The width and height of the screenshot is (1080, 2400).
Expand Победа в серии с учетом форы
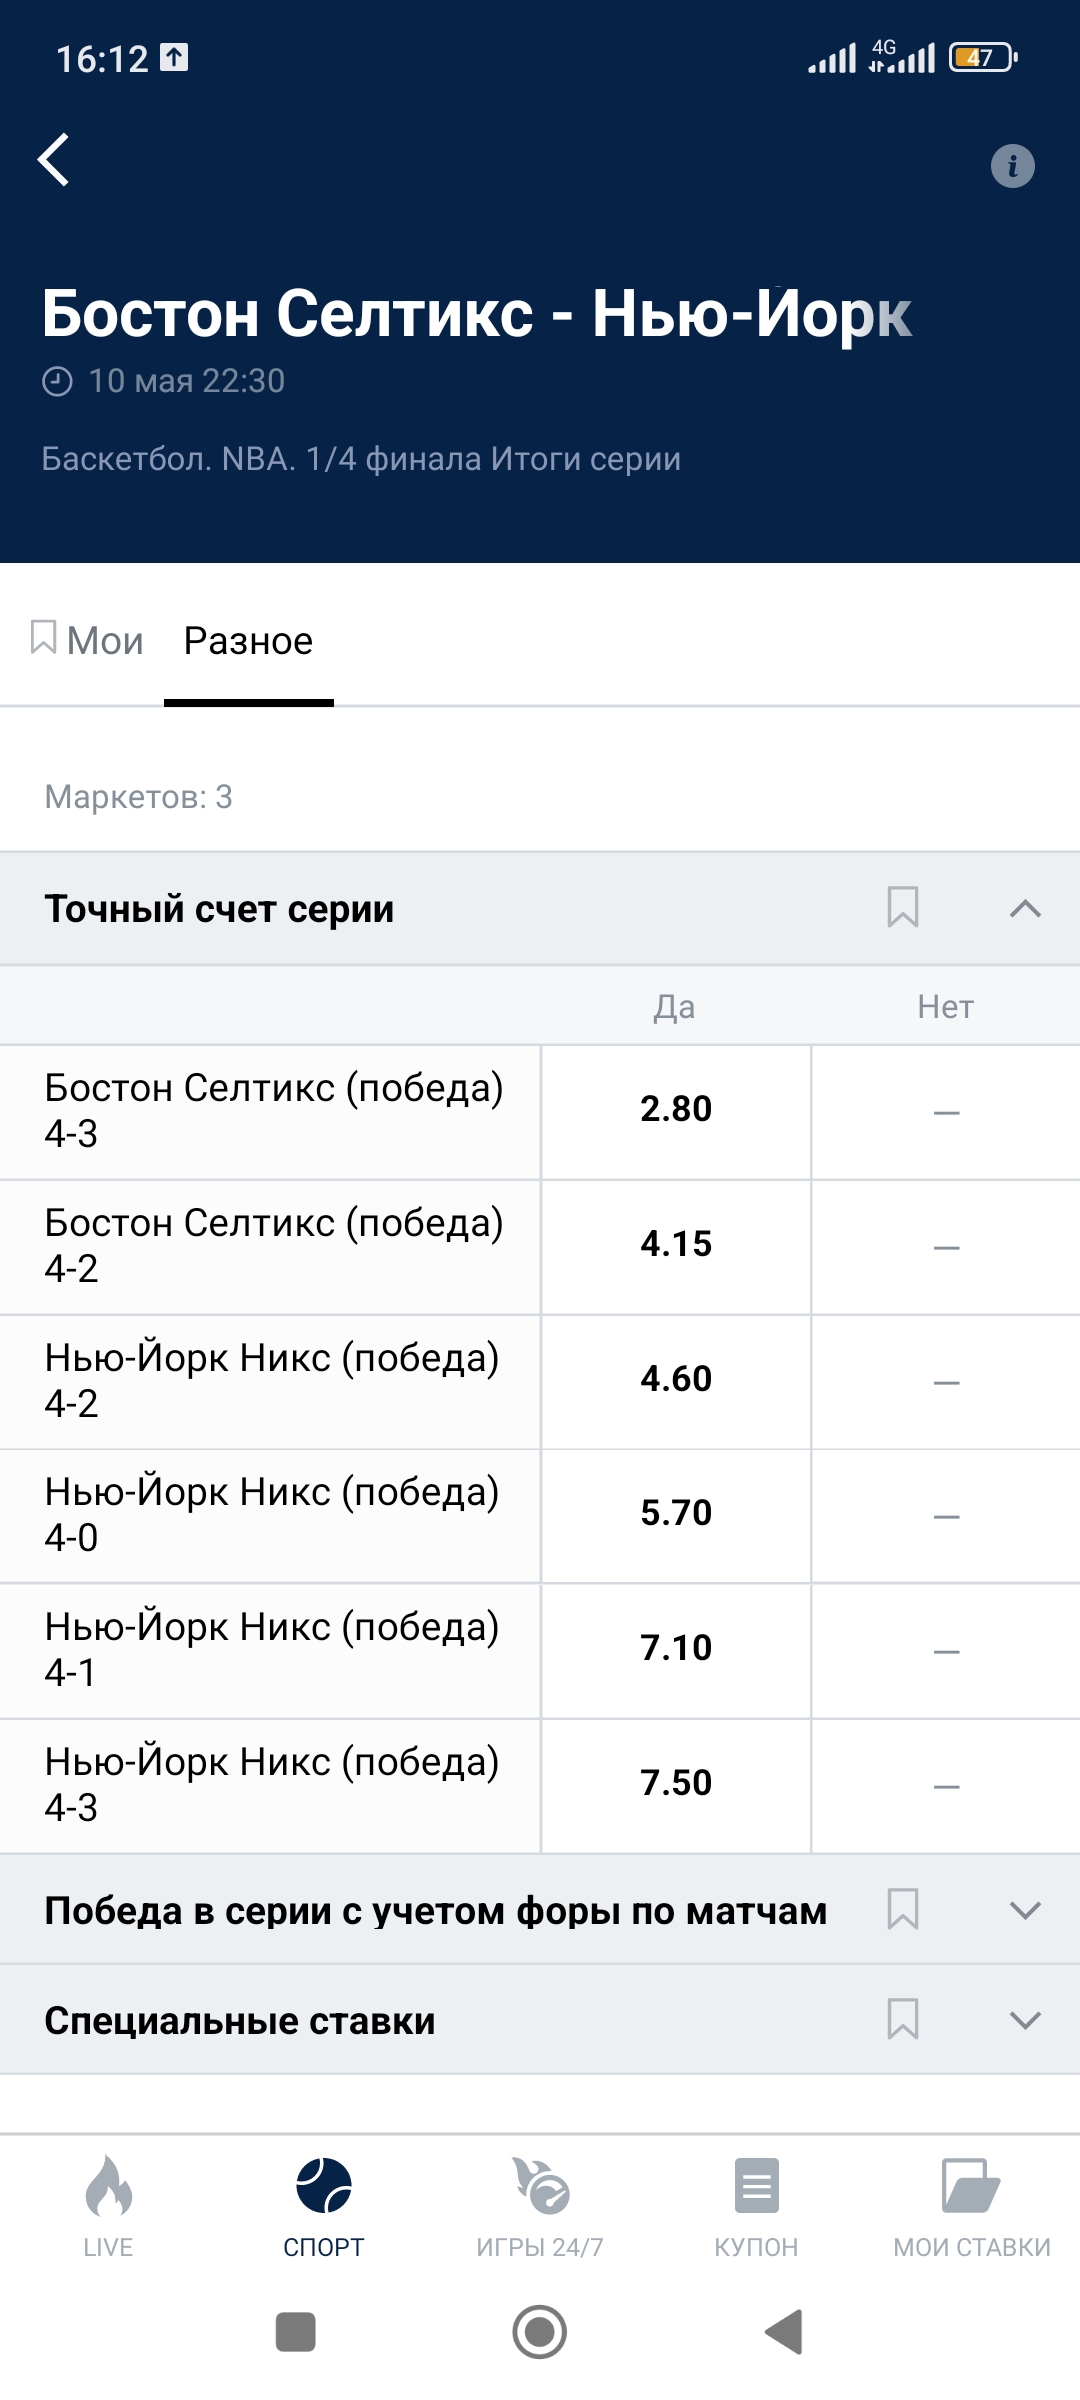1025,1910
